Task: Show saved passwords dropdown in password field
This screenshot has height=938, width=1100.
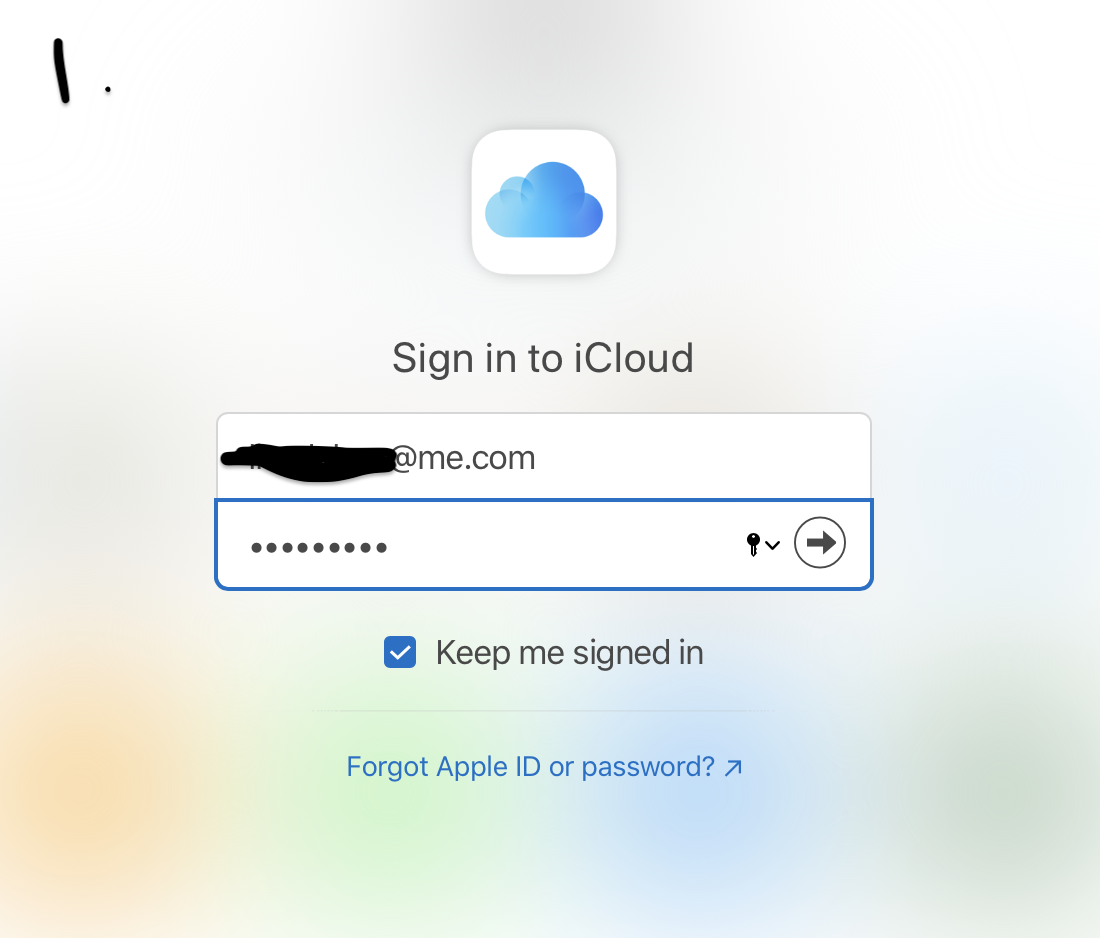Action: (x=763, y=544)
